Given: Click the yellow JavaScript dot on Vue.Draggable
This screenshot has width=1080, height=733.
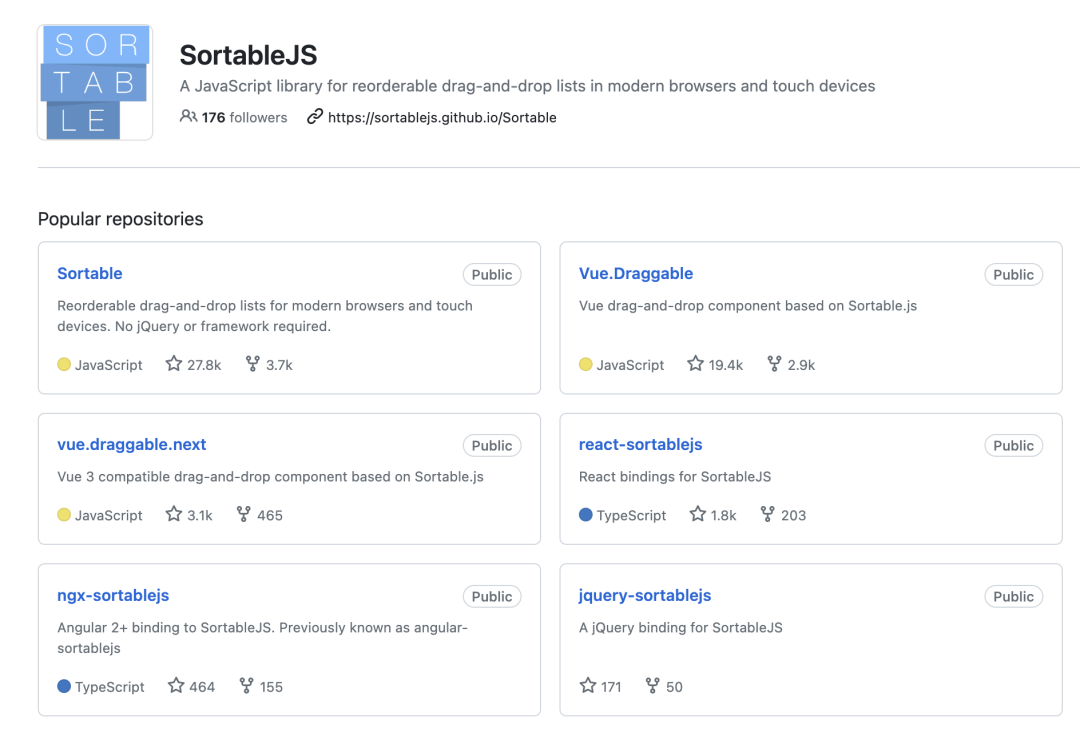Looking at the screenshot, I should 585,364.
